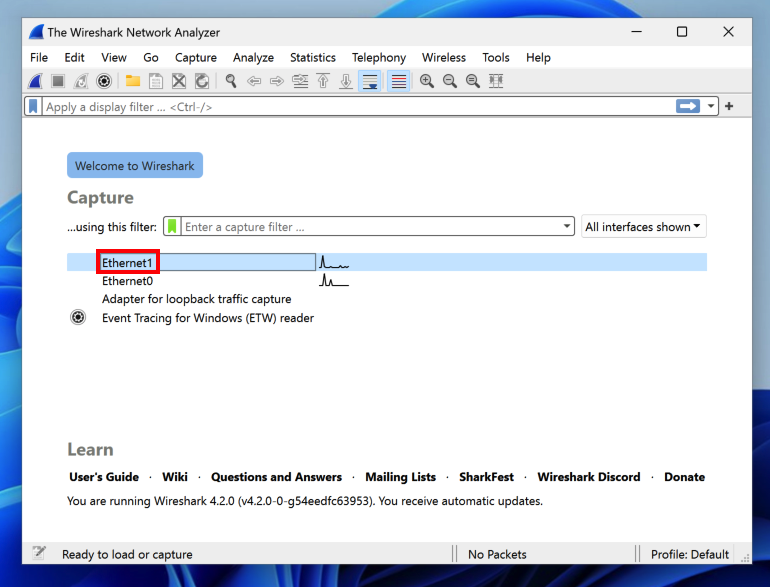Select the Ethernet0 interface
The height and width of the screenshot is (587, 770).
127,281
